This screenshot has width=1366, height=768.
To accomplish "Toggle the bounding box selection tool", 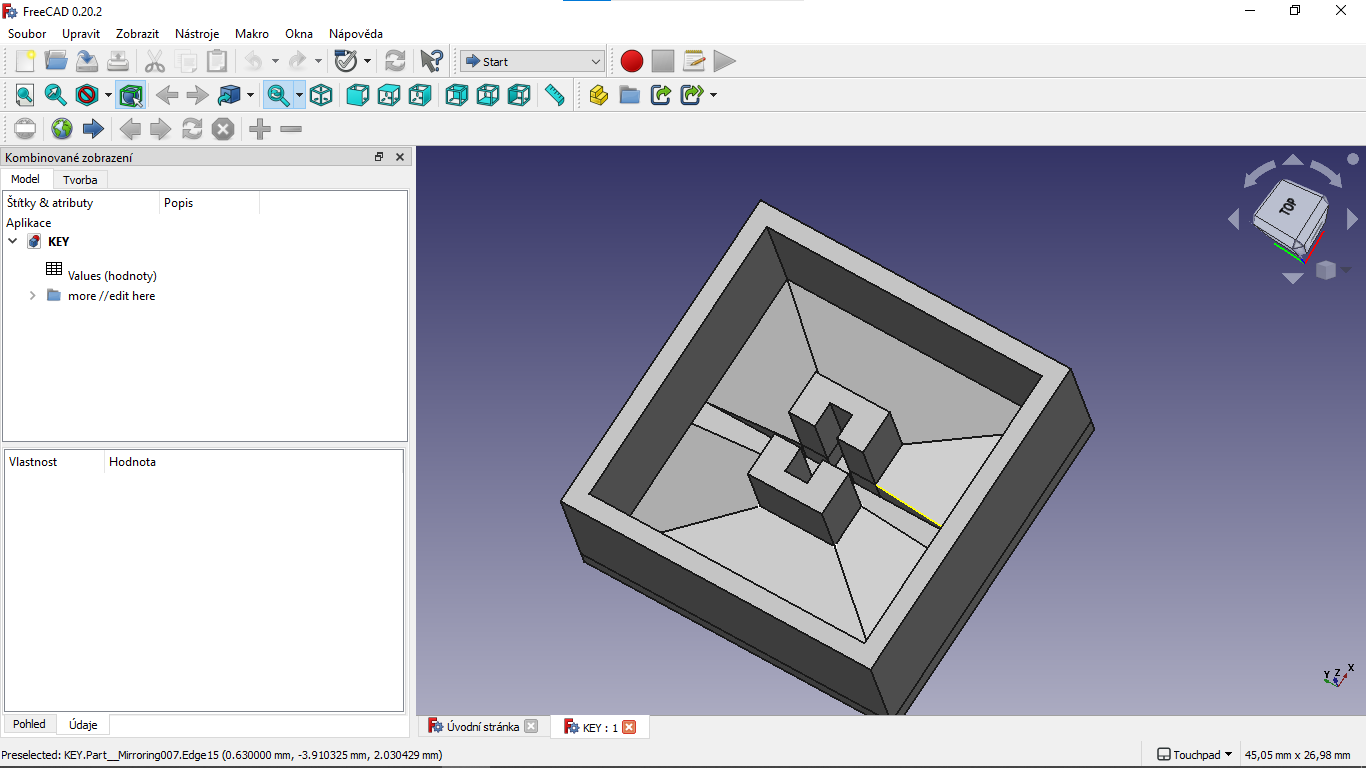I will click(130, 95).
